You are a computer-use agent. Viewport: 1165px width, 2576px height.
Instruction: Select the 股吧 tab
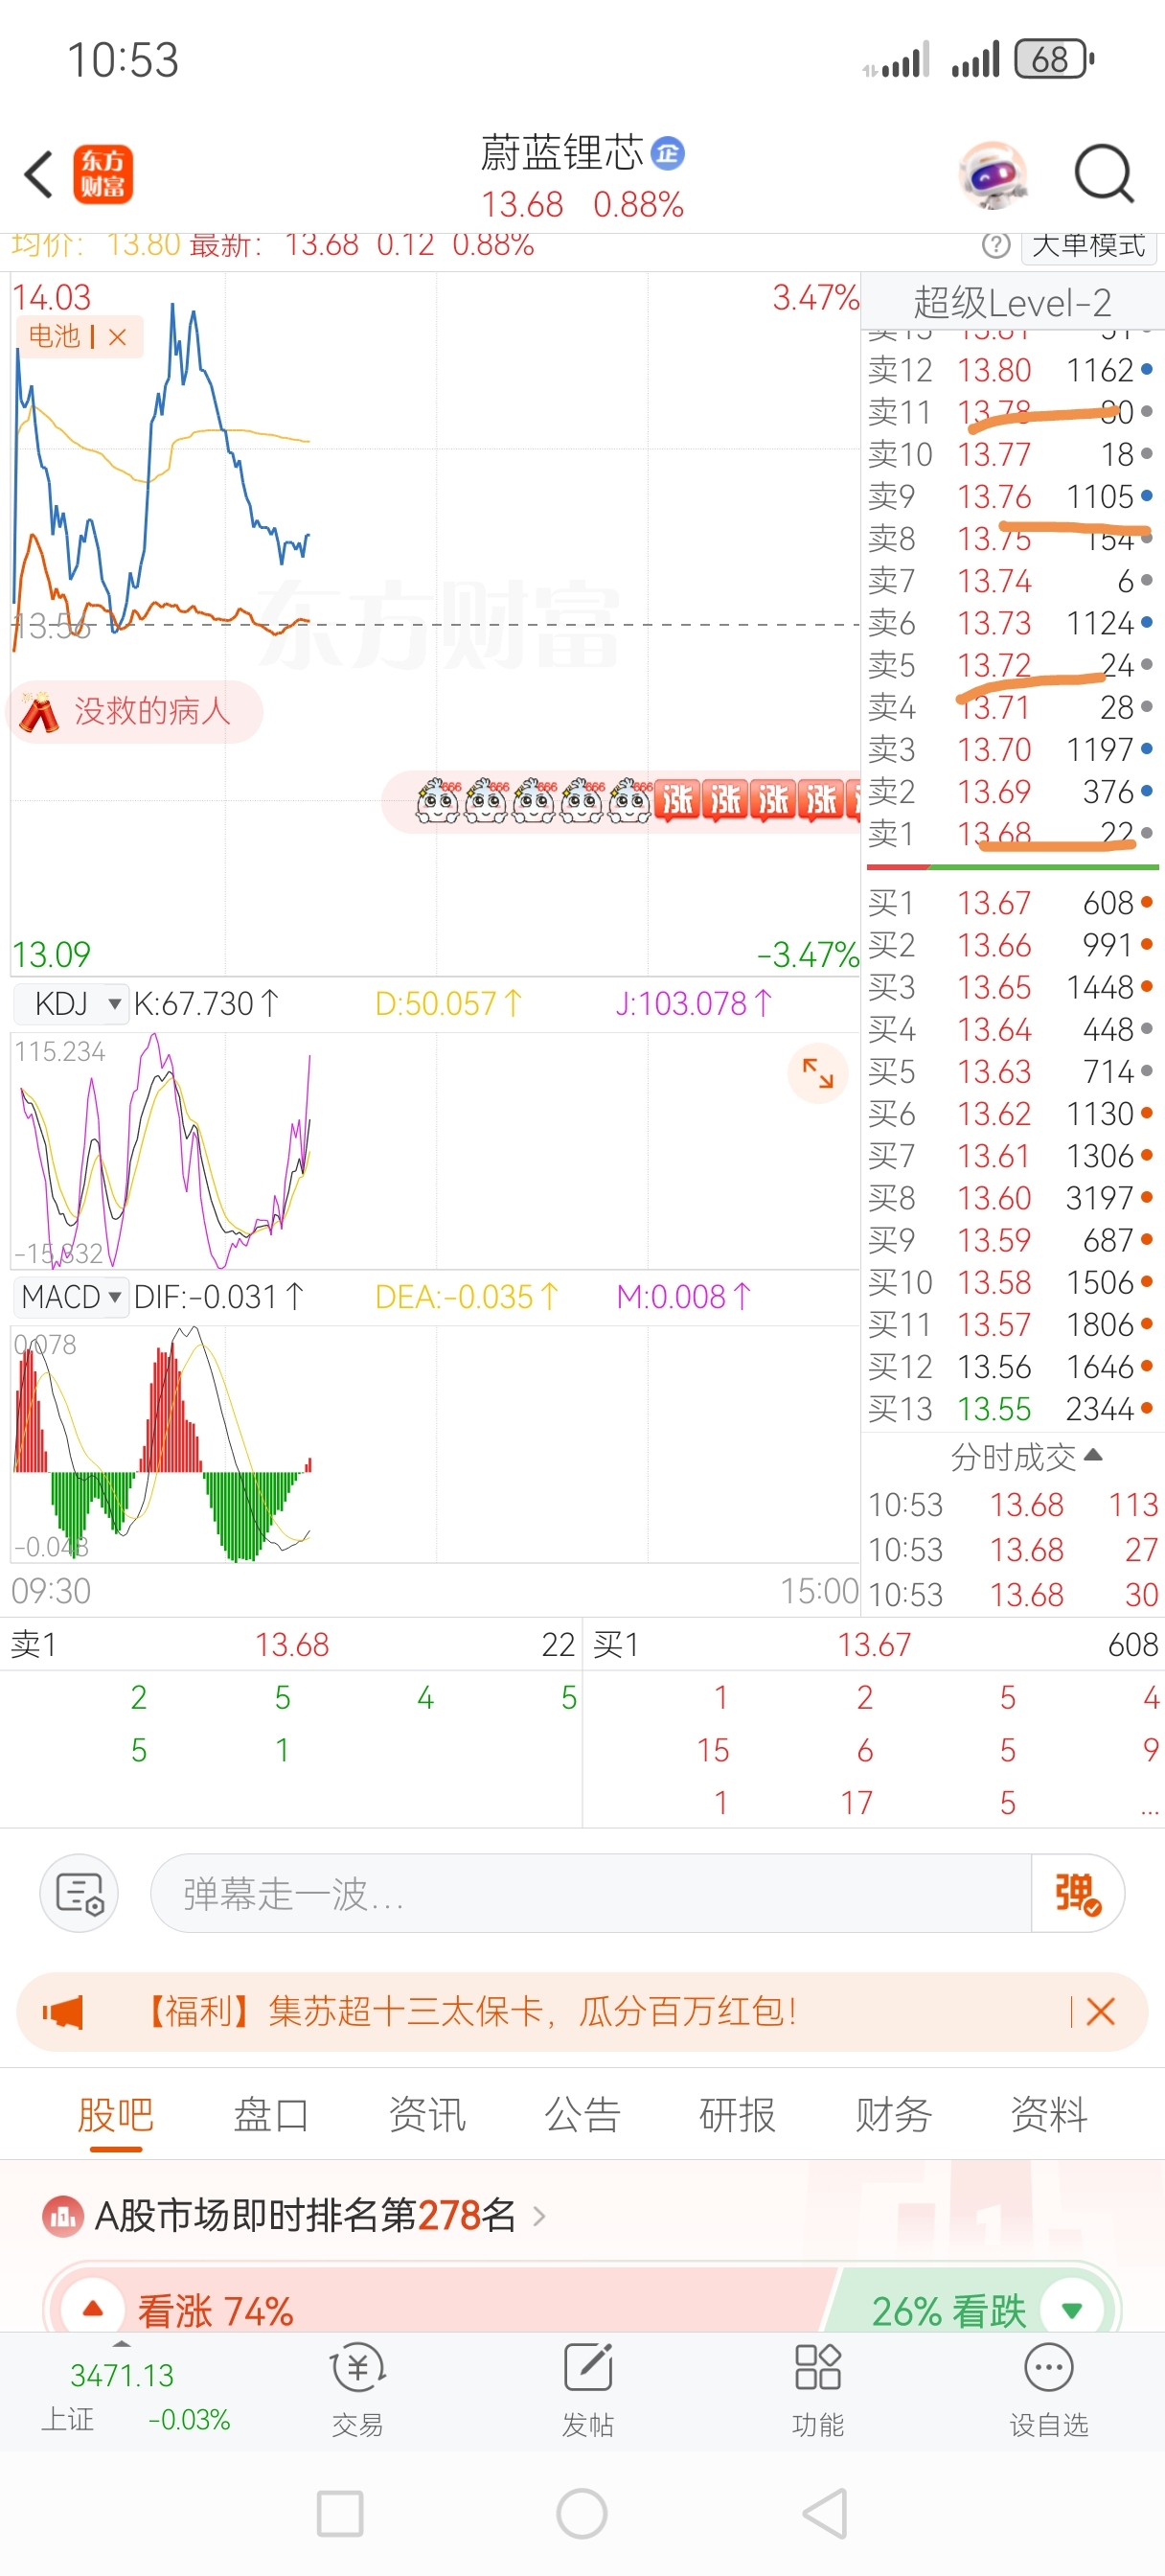pos(116,2115)
